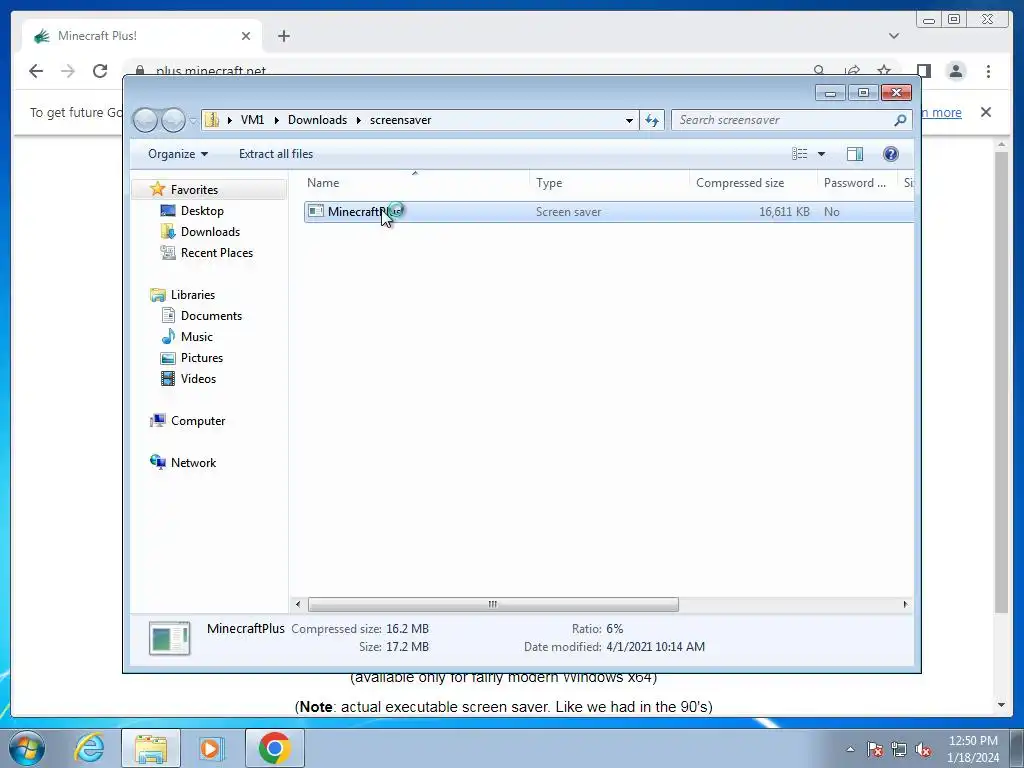
Task: Select the Minecraft Plus! Chrome tab
Action: point(142,36)
